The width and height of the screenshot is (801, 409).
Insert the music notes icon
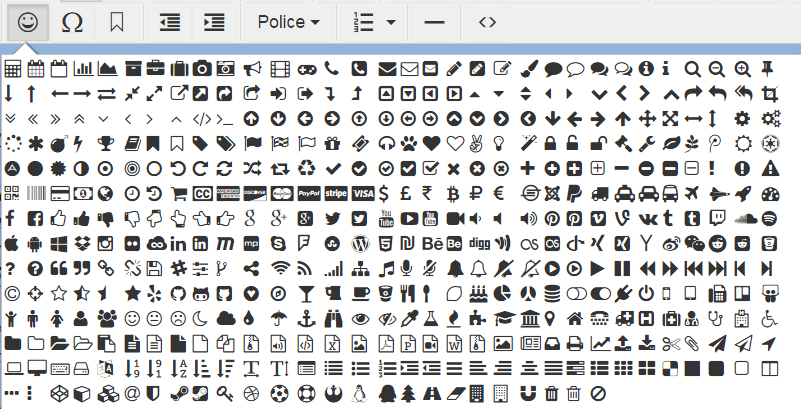point(386,268)
